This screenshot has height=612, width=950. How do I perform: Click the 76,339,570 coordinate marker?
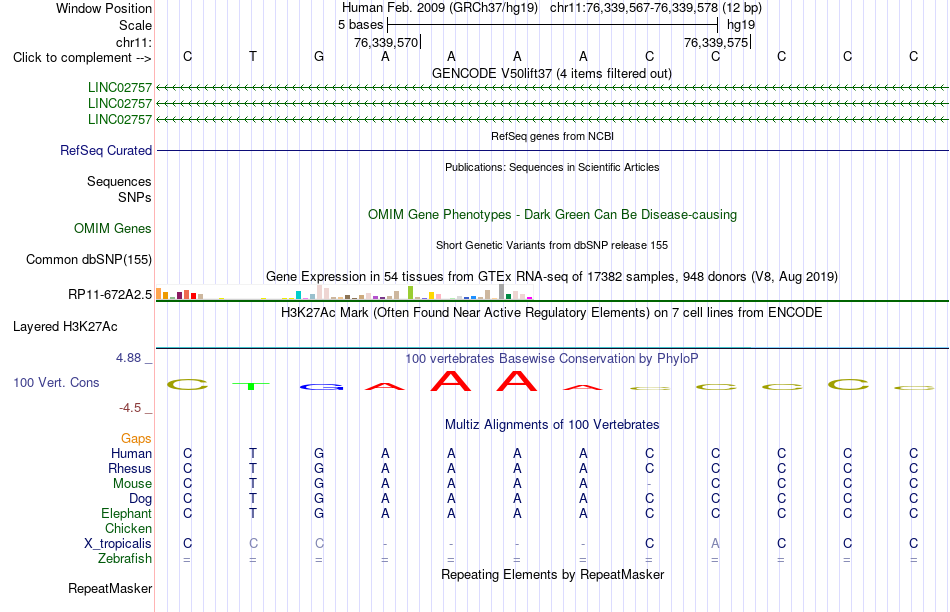[387, 42]
